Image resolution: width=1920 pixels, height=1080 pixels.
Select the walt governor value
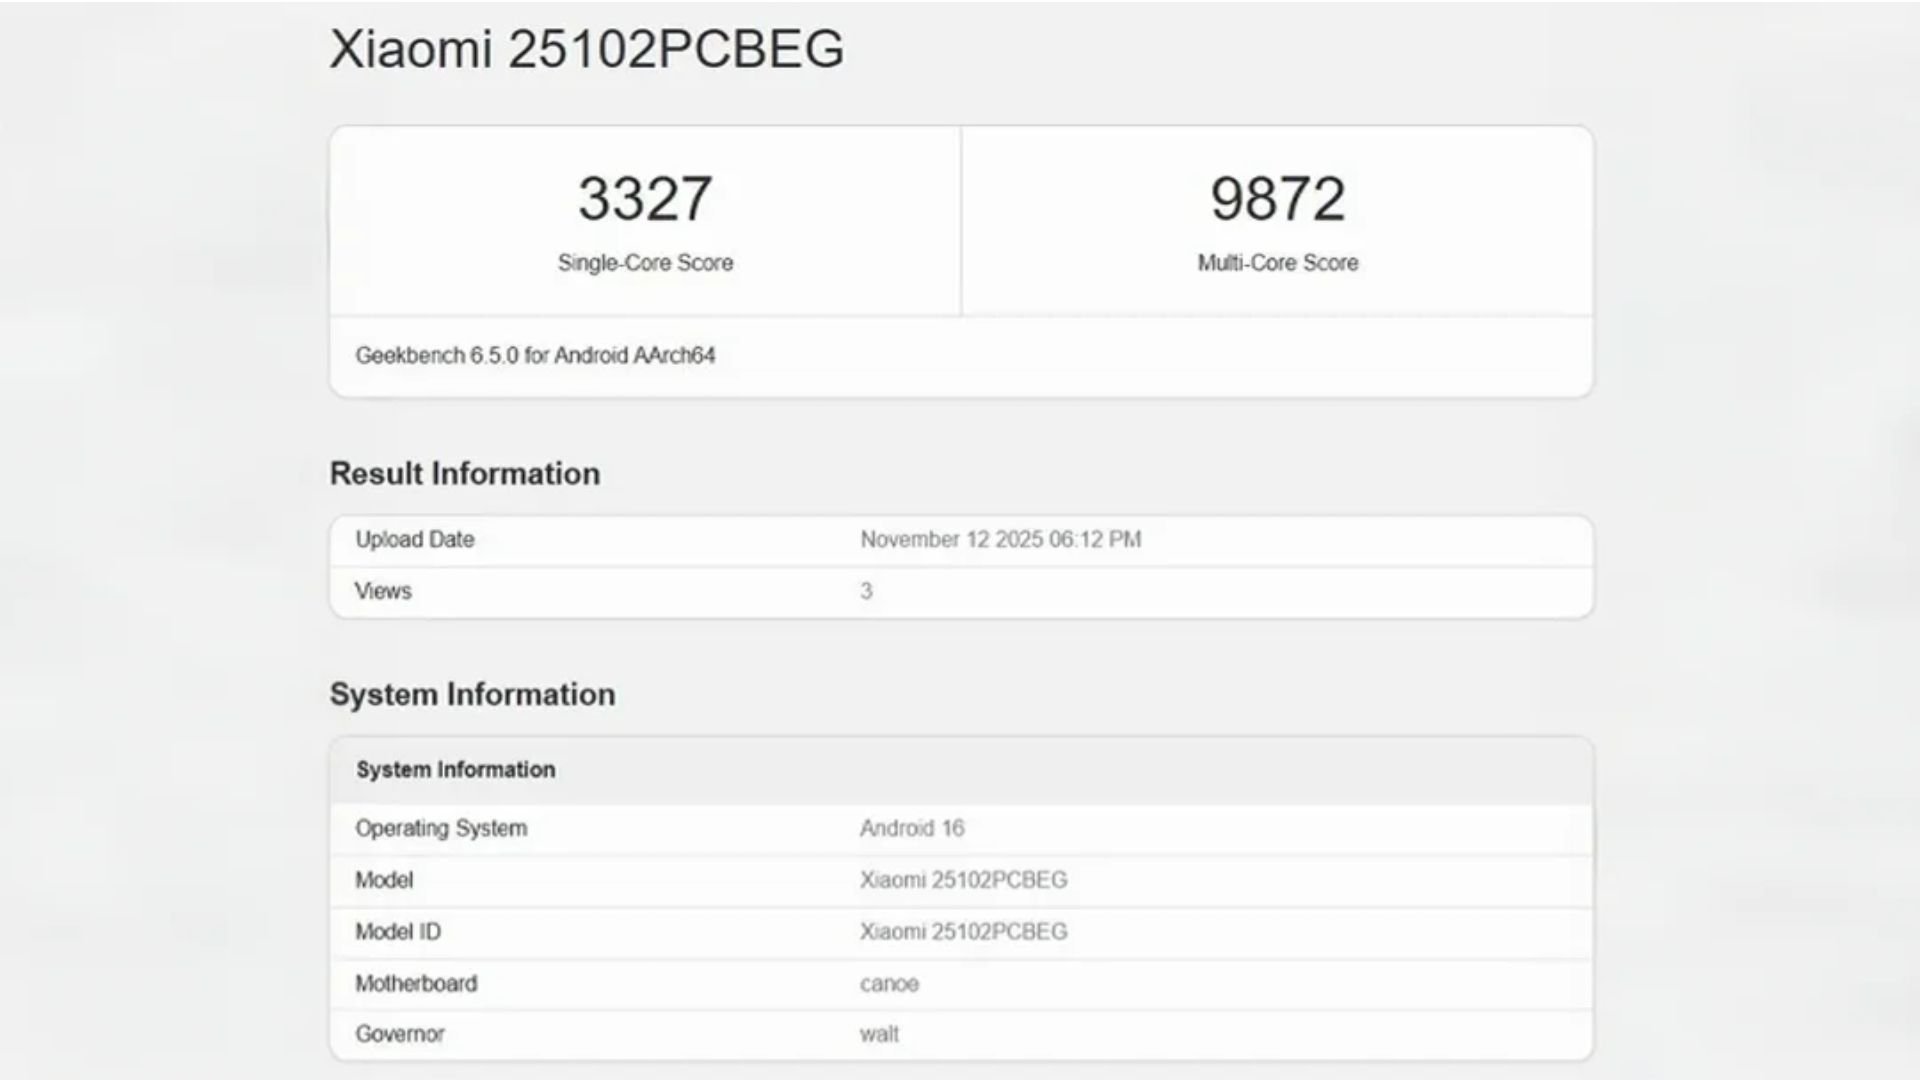click(x=880, y=1034)
